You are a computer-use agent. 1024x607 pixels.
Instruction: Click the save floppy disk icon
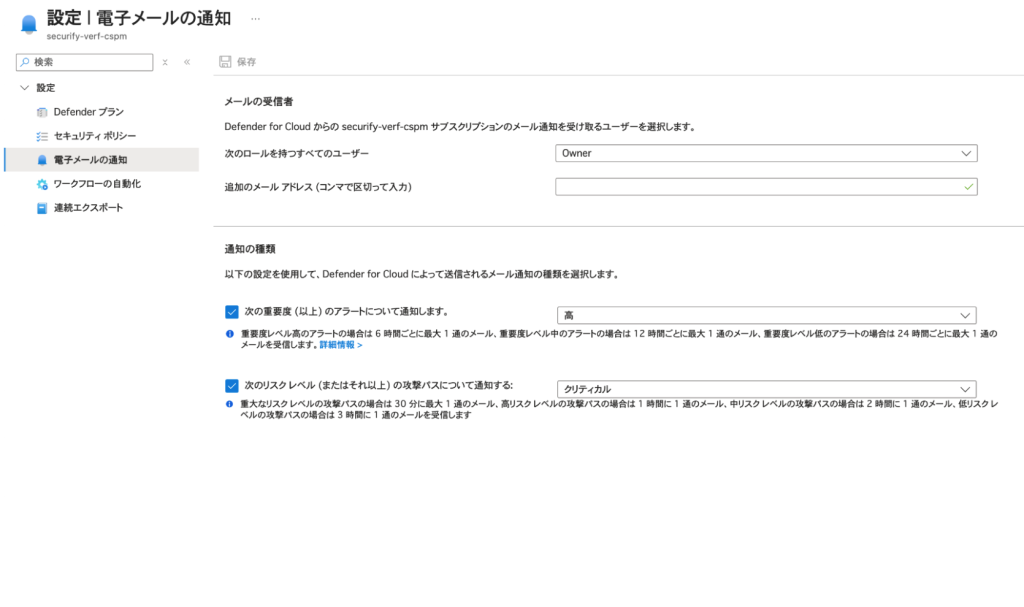[225, 62]
